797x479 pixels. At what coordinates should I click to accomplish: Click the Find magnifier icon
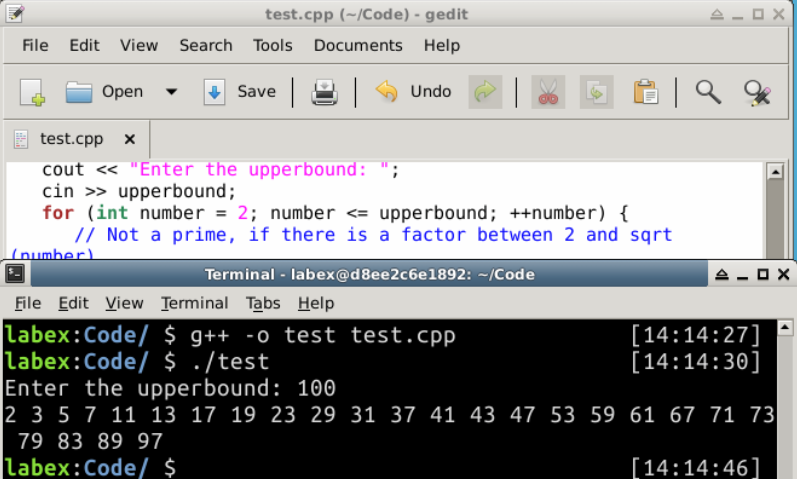pyautogui.click(x=708, y=92)
